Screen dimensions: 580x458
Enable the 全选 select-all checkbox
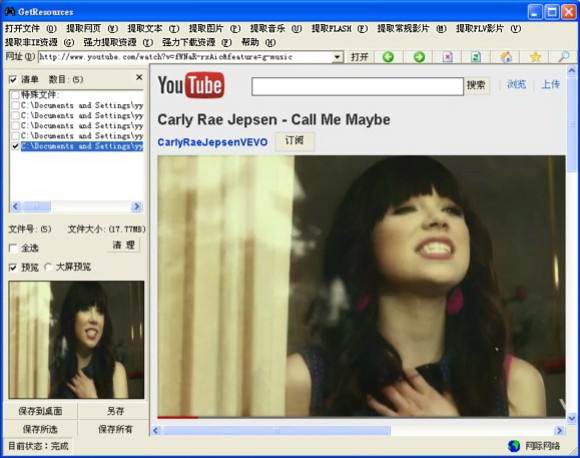point(13,248)
